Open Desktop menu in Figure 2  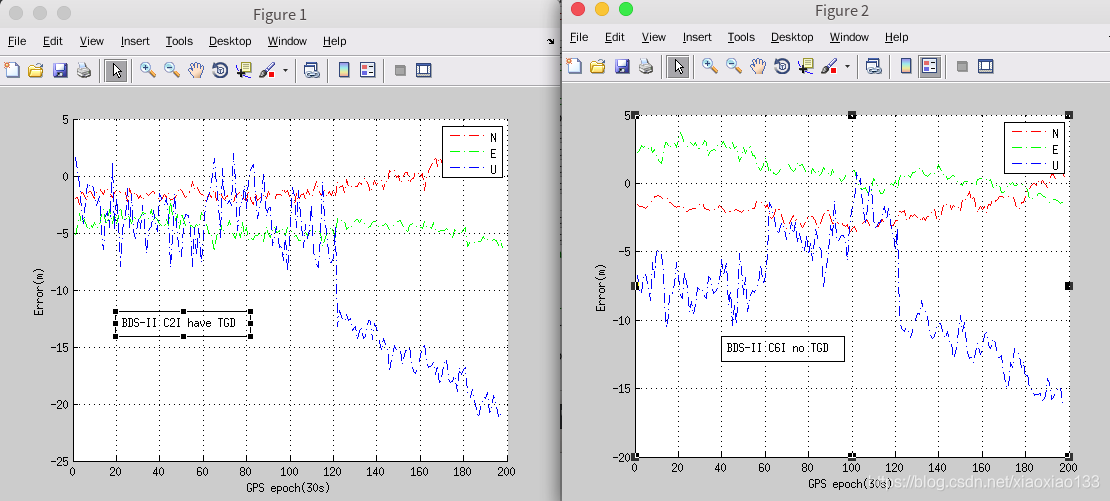[792, 37]
